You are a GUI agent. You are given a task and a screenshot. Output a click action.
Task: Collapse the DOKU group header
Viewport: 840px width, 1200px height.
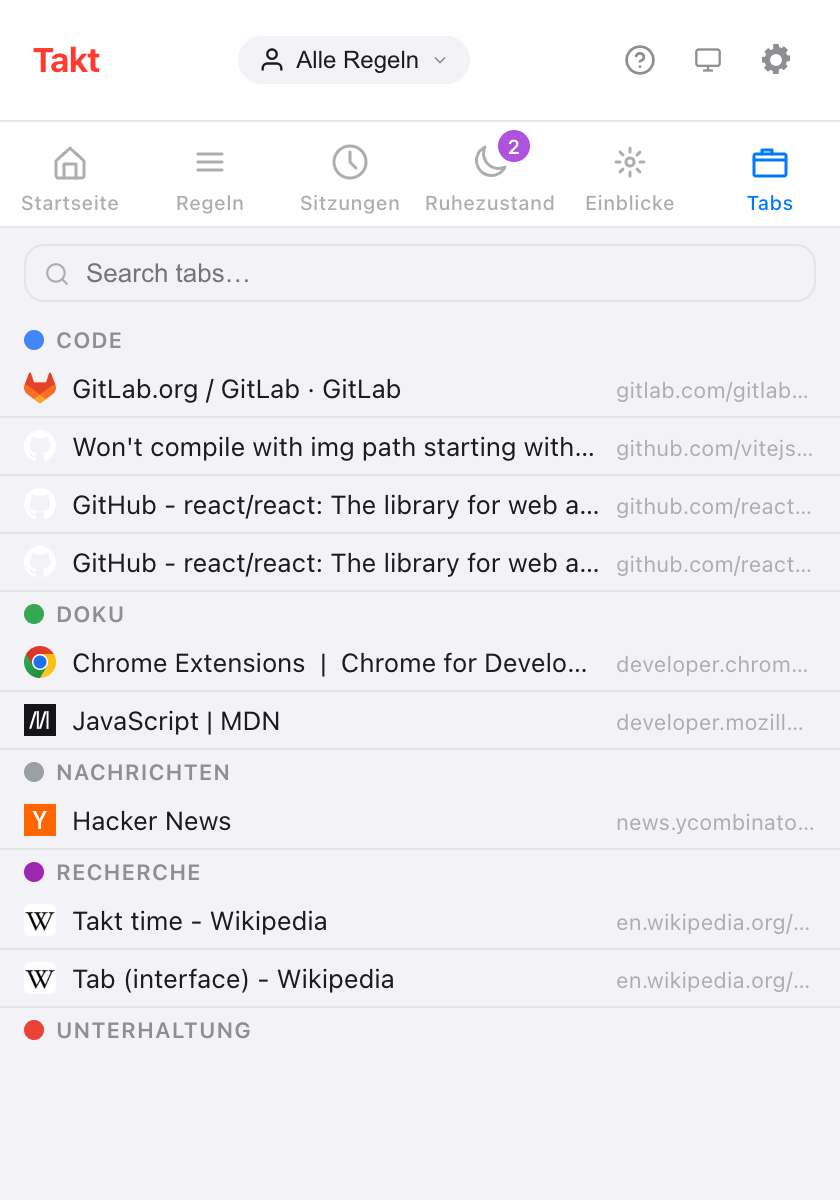420,614
